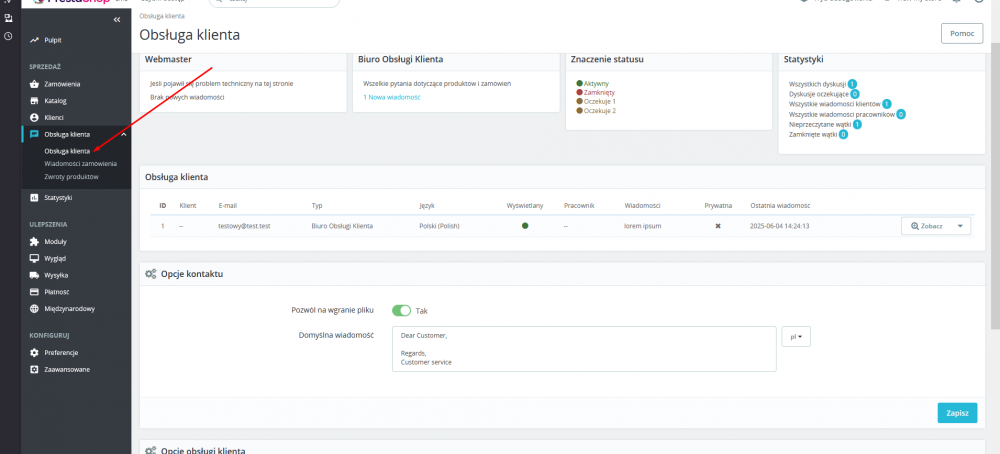Screen dimensions: 1000x454
Task: Open Moduły puzzle piece icon
Action: coord(35,242)
